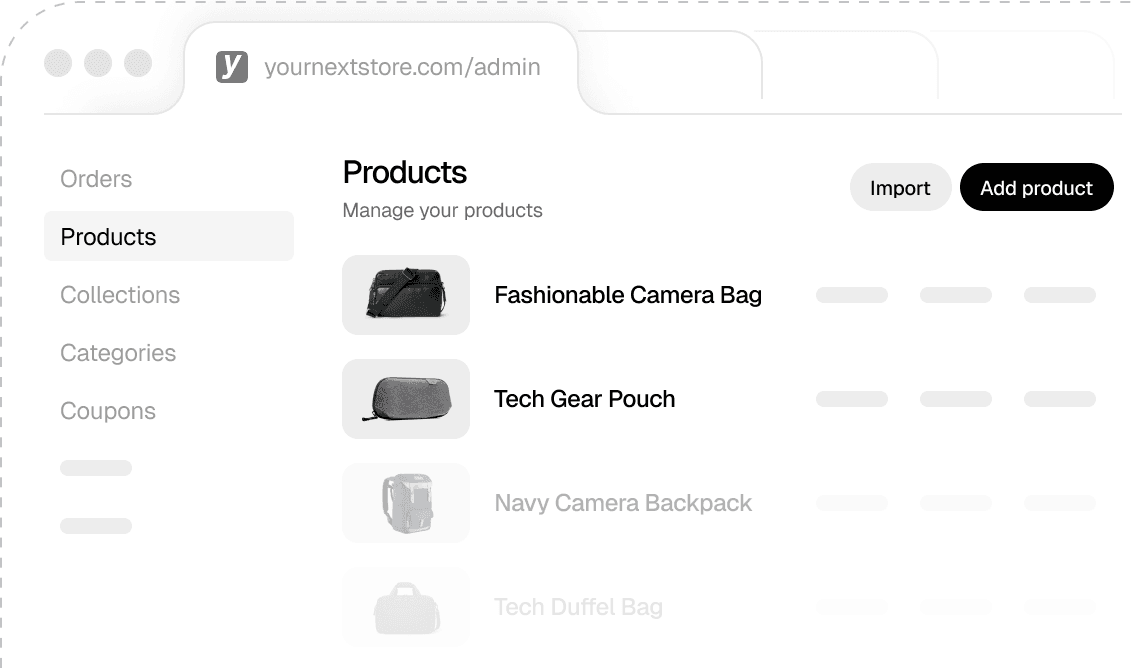1131x668 pixels.
Task: Select Products in the sidebar
Action: [x=108, y=237]
